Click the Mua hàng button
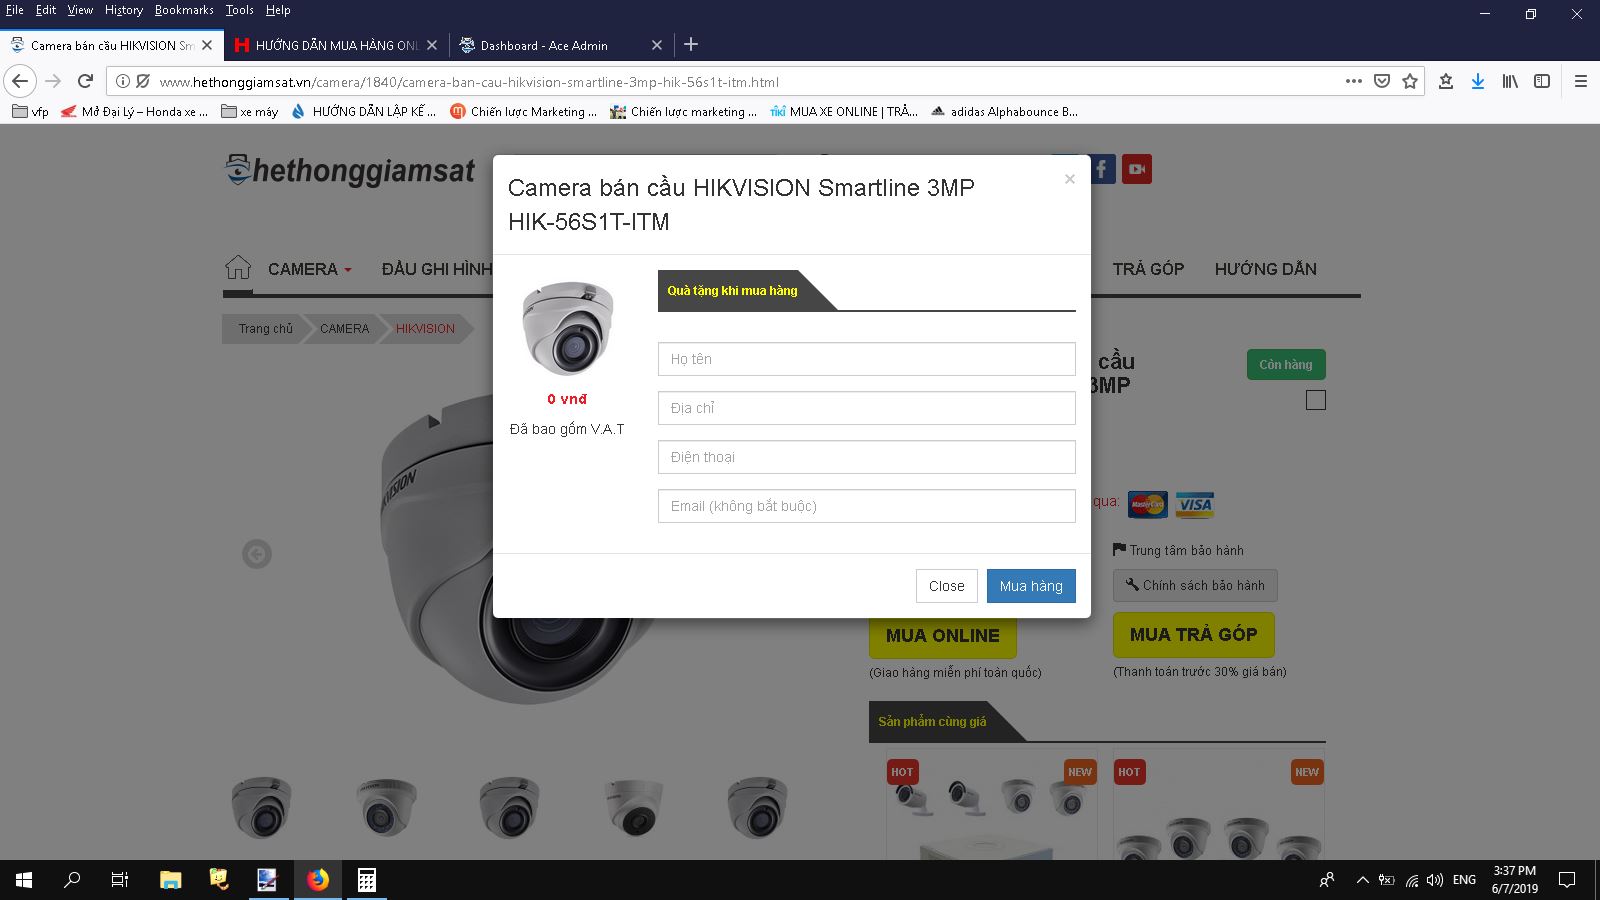The width and height of the screenshot is (1600, 900). 1031,586
